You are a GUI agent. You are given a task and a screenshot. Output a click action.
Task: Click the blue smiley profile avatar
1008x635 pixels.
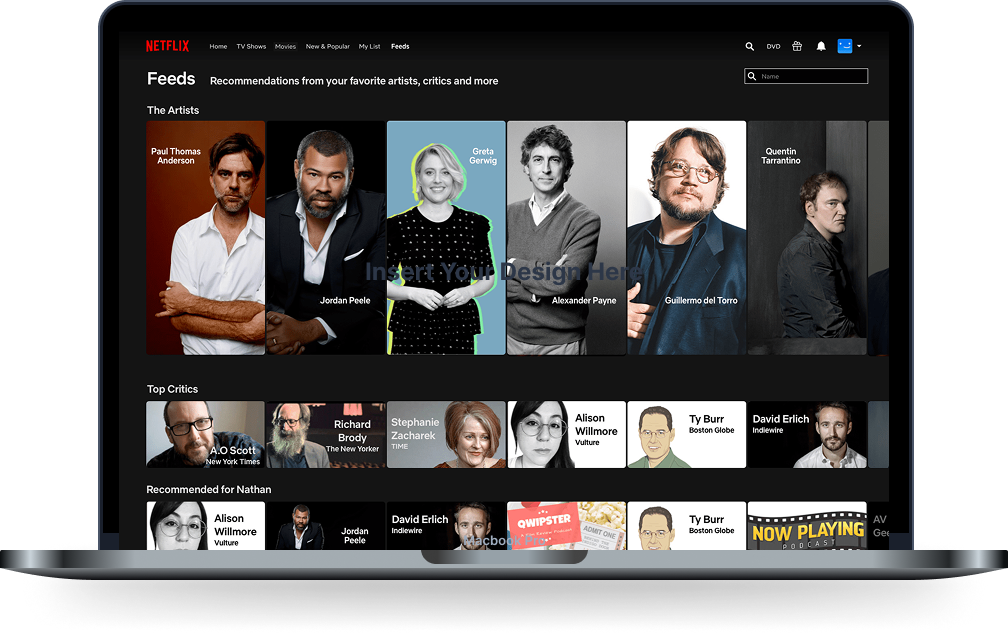coord(844,46)
